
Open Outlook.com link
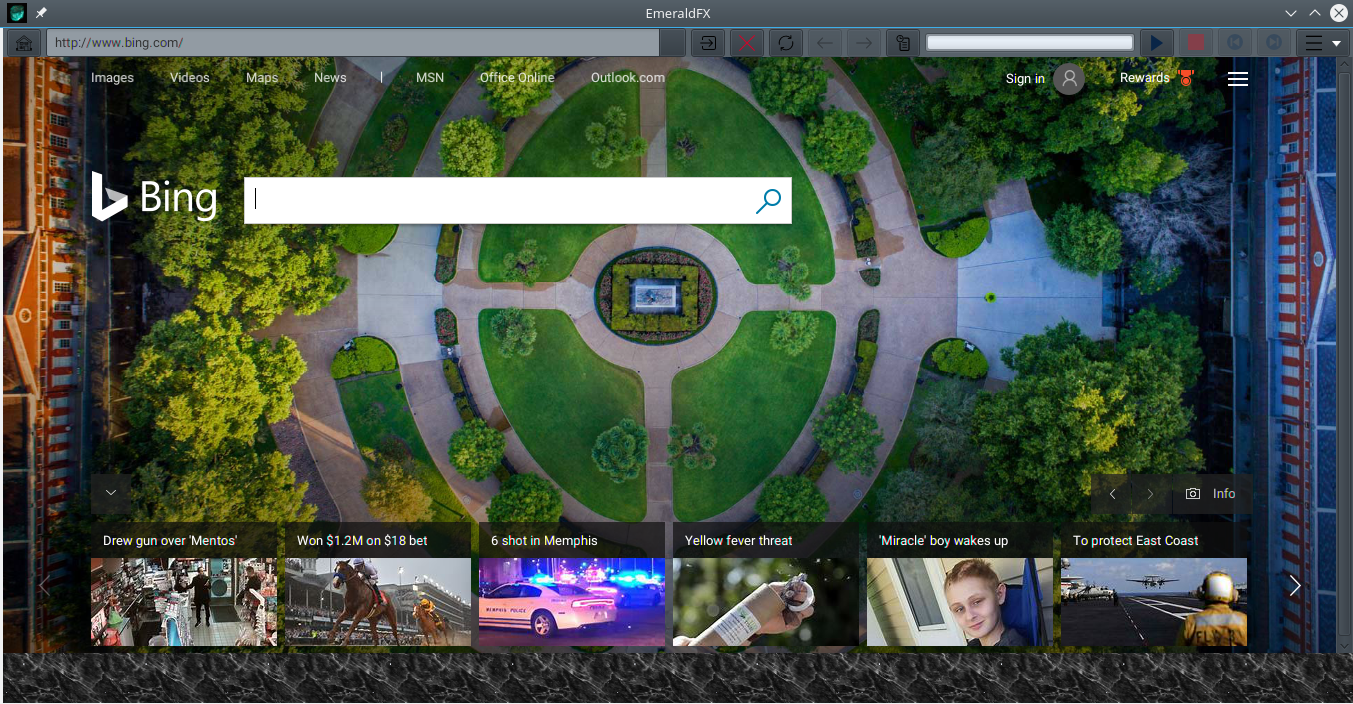[628, 78]
